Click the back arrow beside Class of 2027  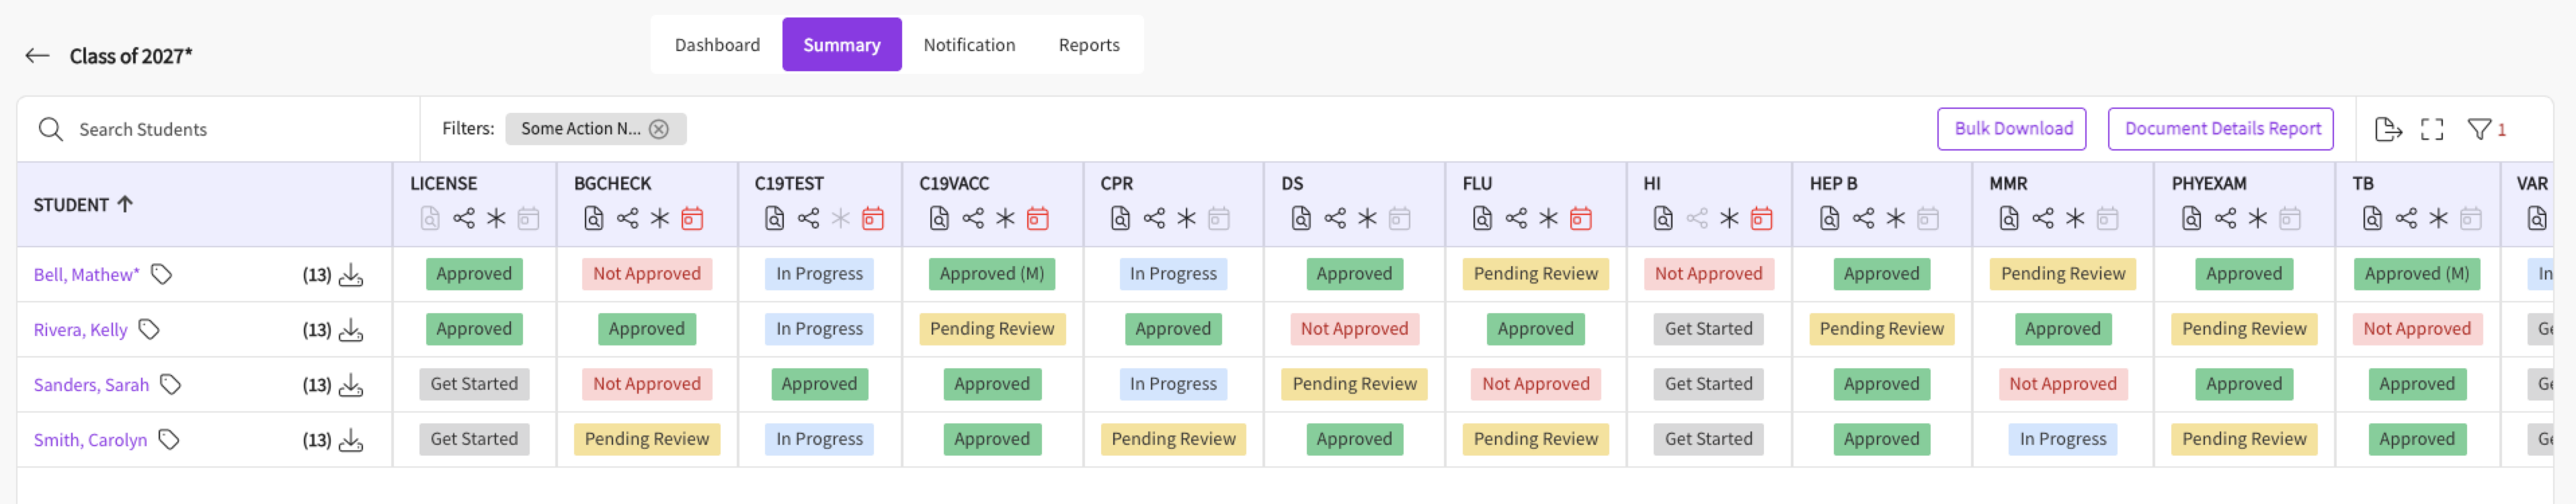click(37, 56)
